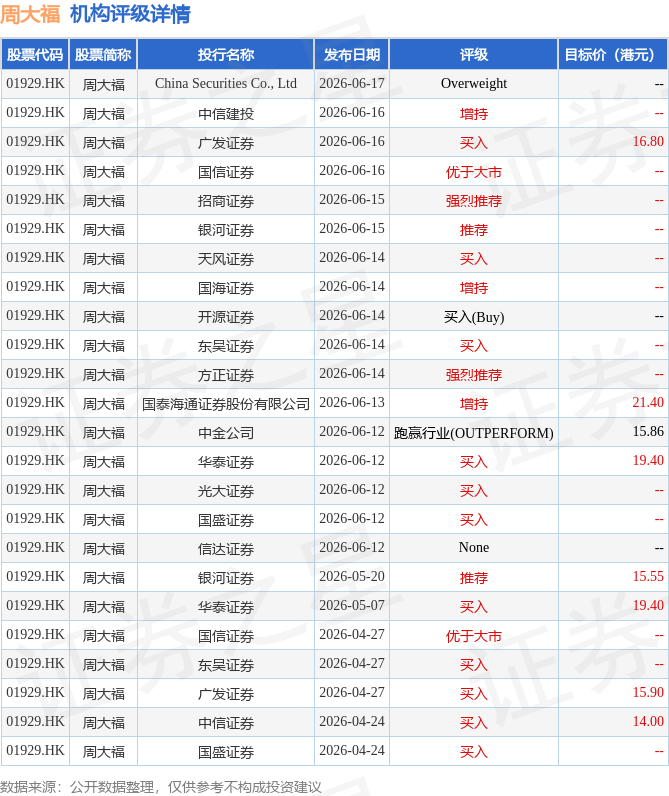
Task: Select the 发布日期 column header
Action: coord(352,54)
